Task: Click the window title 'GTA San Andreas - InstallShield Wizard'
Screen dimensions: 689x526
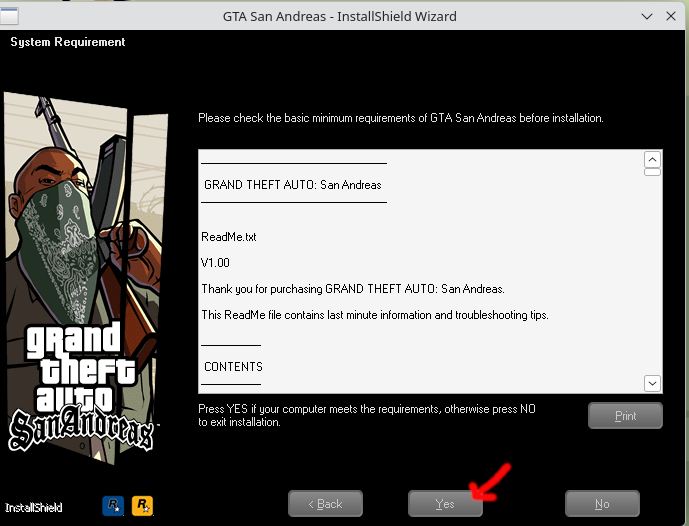Action: tap(340, 16)
